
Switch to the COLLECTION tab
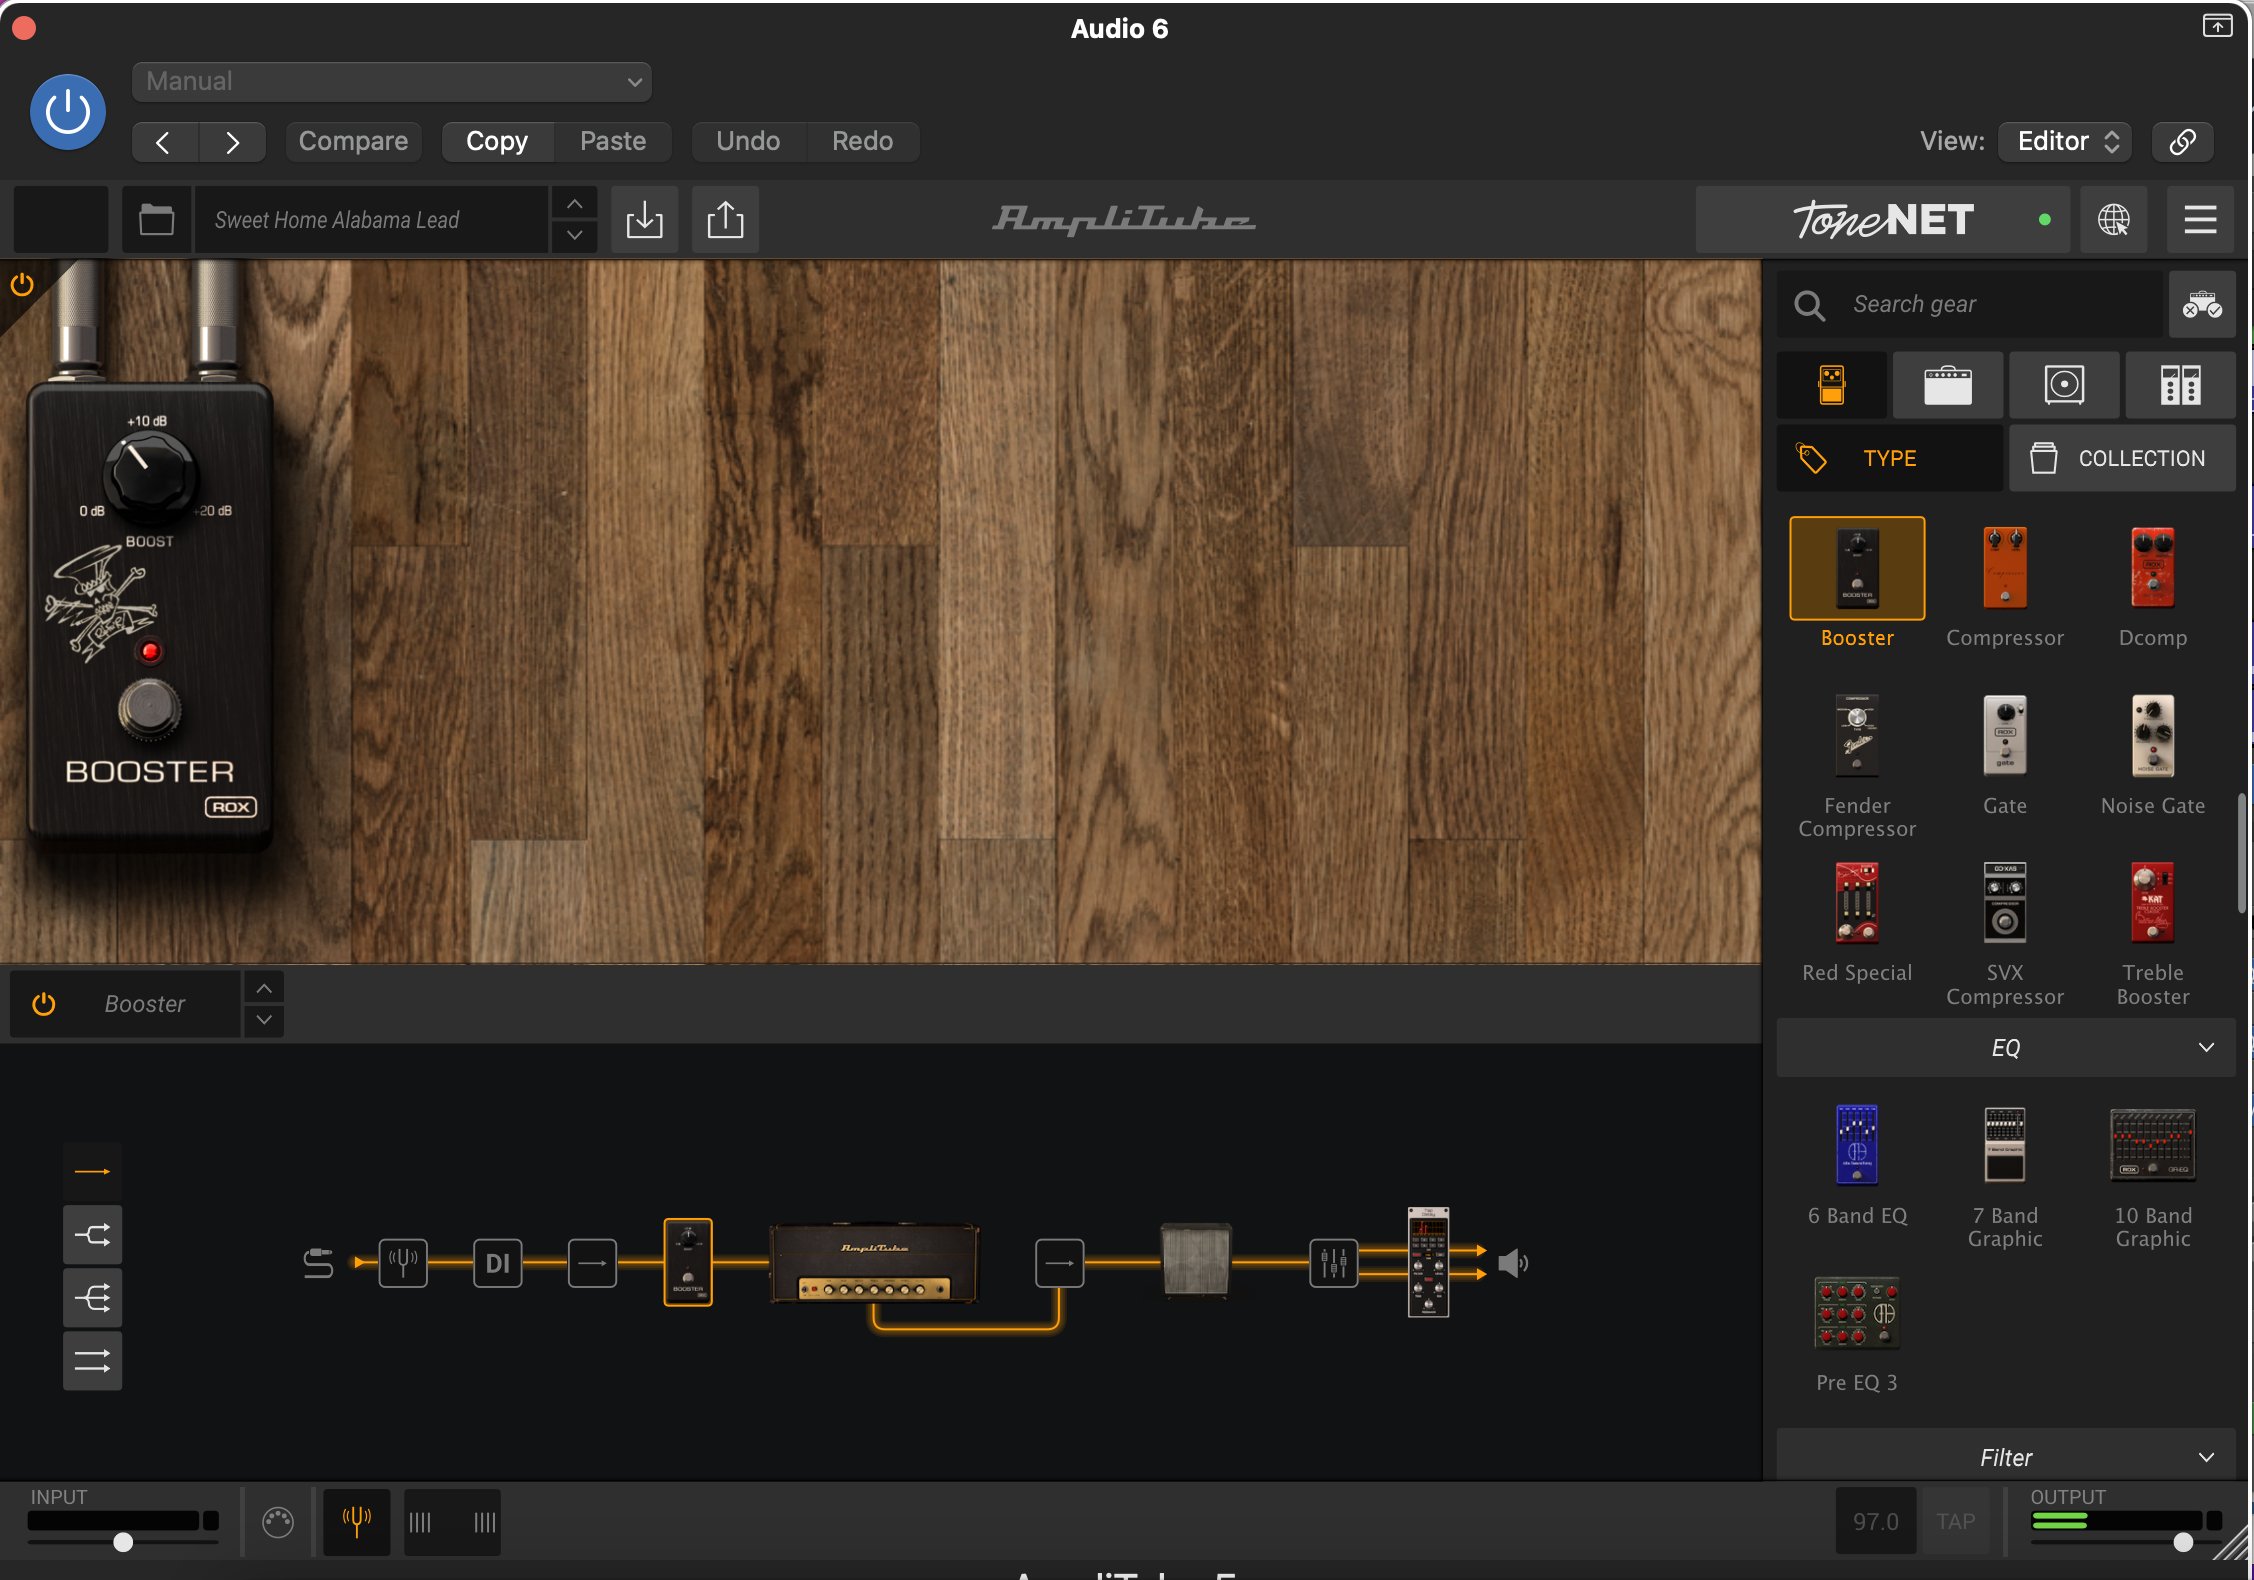[2122, 458]
